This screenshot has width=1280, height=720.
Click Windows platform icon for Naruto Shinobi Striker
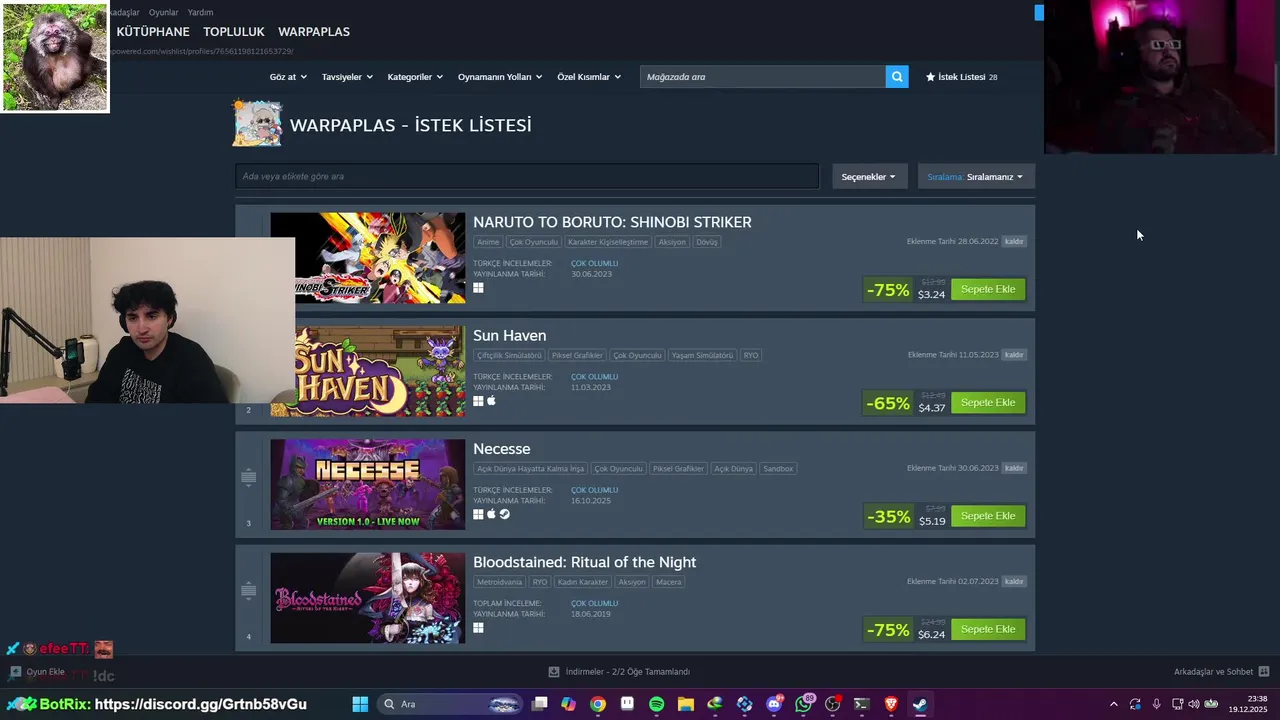pyautogui.click(x=478, y=288)
